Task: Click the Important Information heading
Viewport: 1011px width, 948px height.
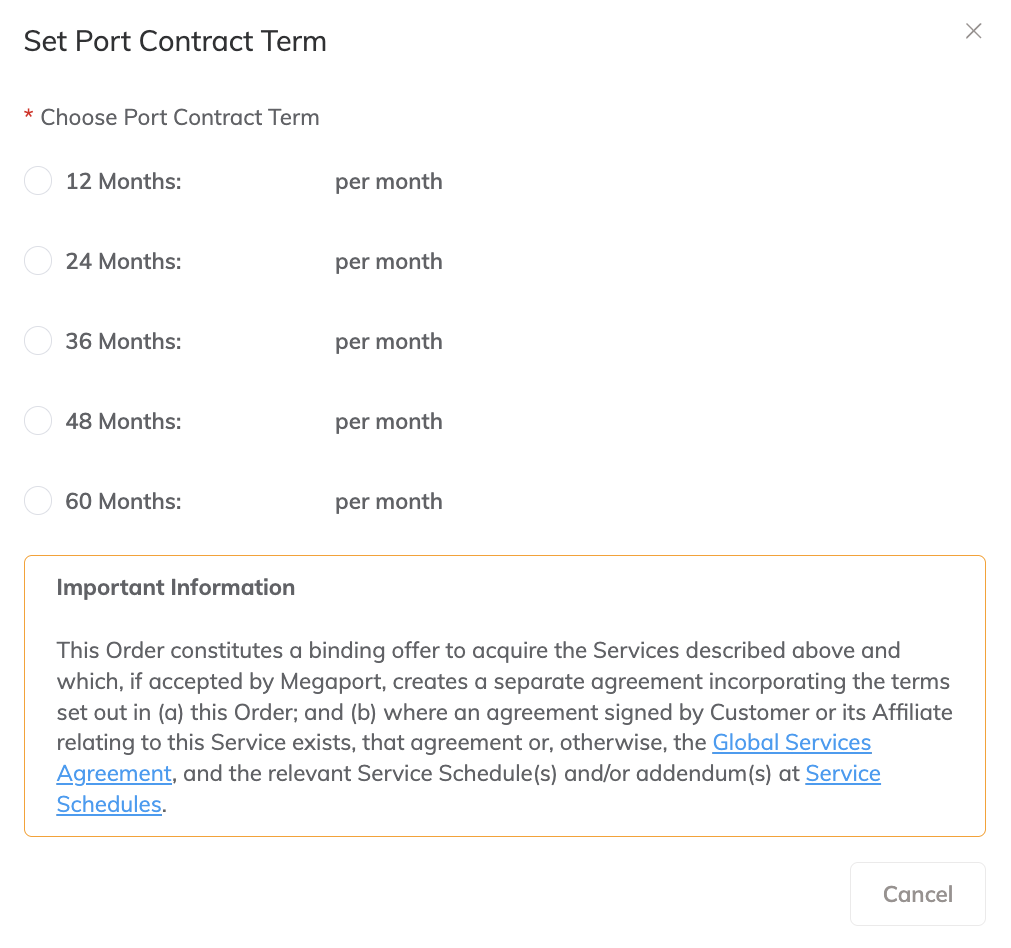Action: pos(176,587)
